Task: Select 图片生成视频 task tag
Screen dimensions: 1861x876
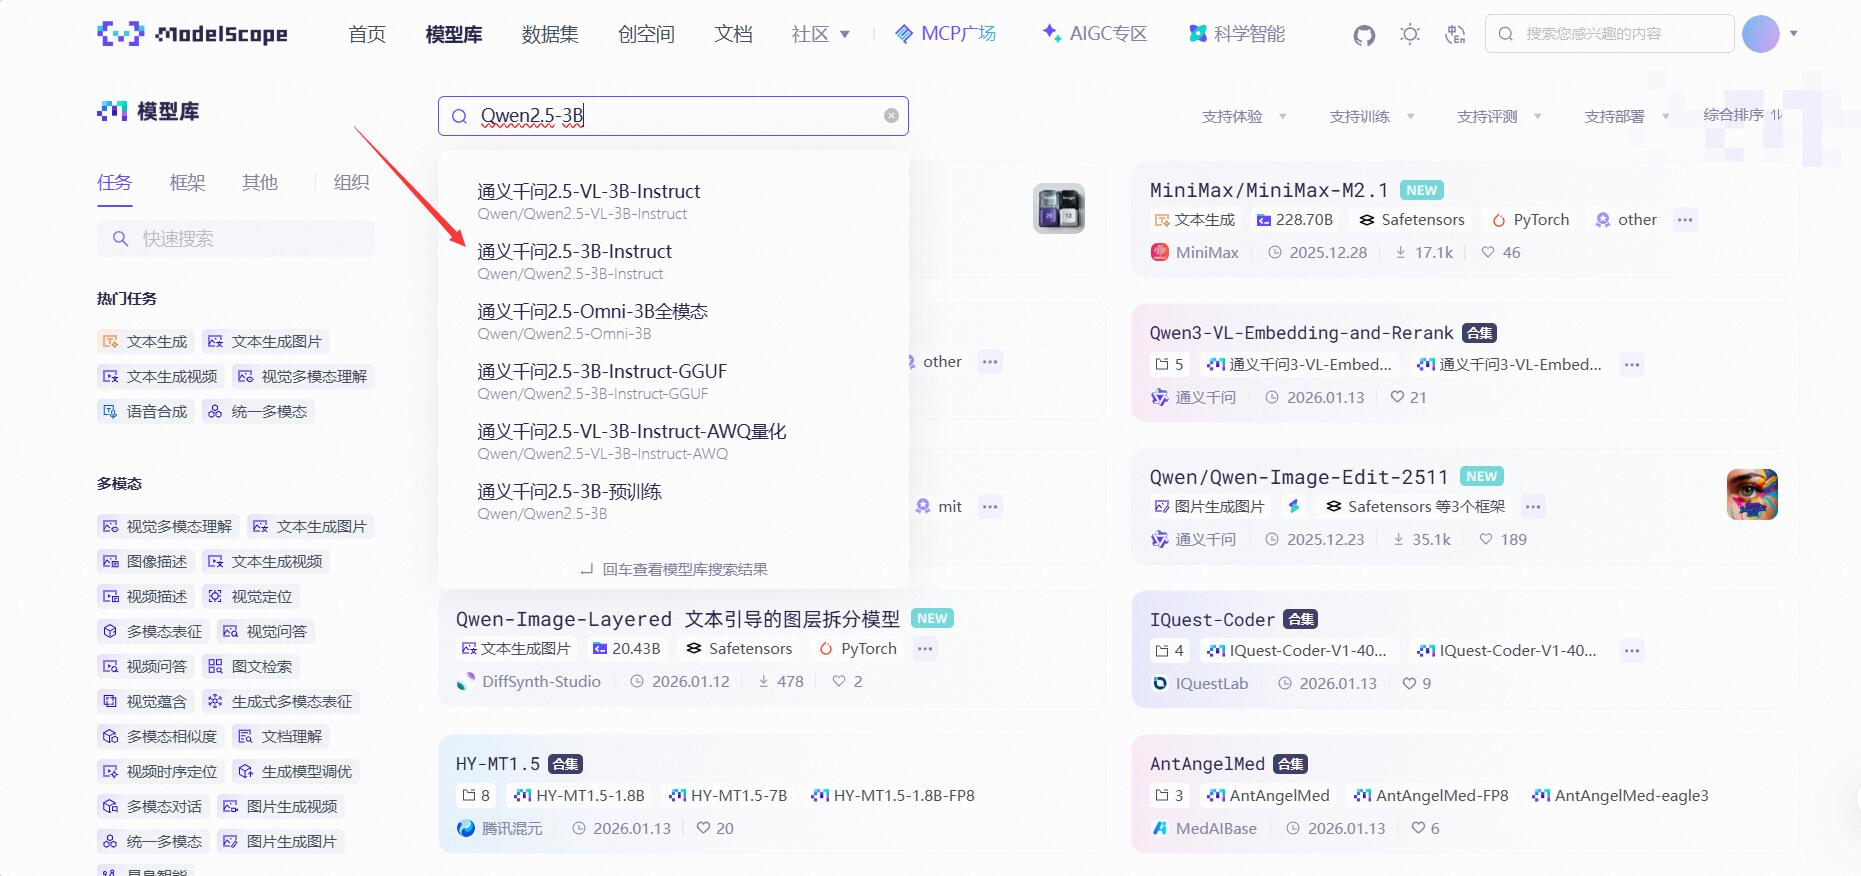Action: coord(280,806)
